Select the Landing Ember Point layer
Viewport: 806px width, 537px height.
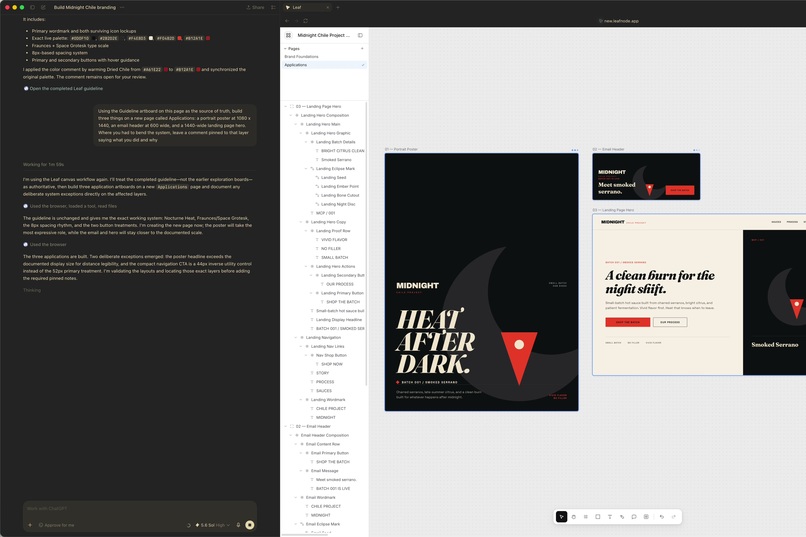pos(337,187)
